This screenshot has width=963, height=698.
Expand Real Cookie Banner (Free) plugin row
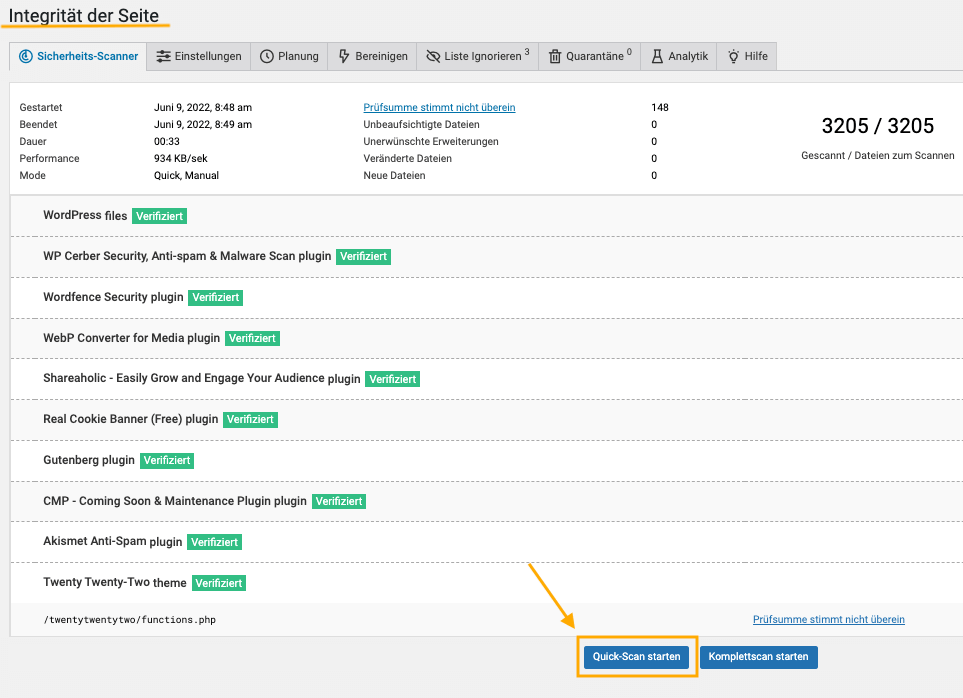[486, 420]
